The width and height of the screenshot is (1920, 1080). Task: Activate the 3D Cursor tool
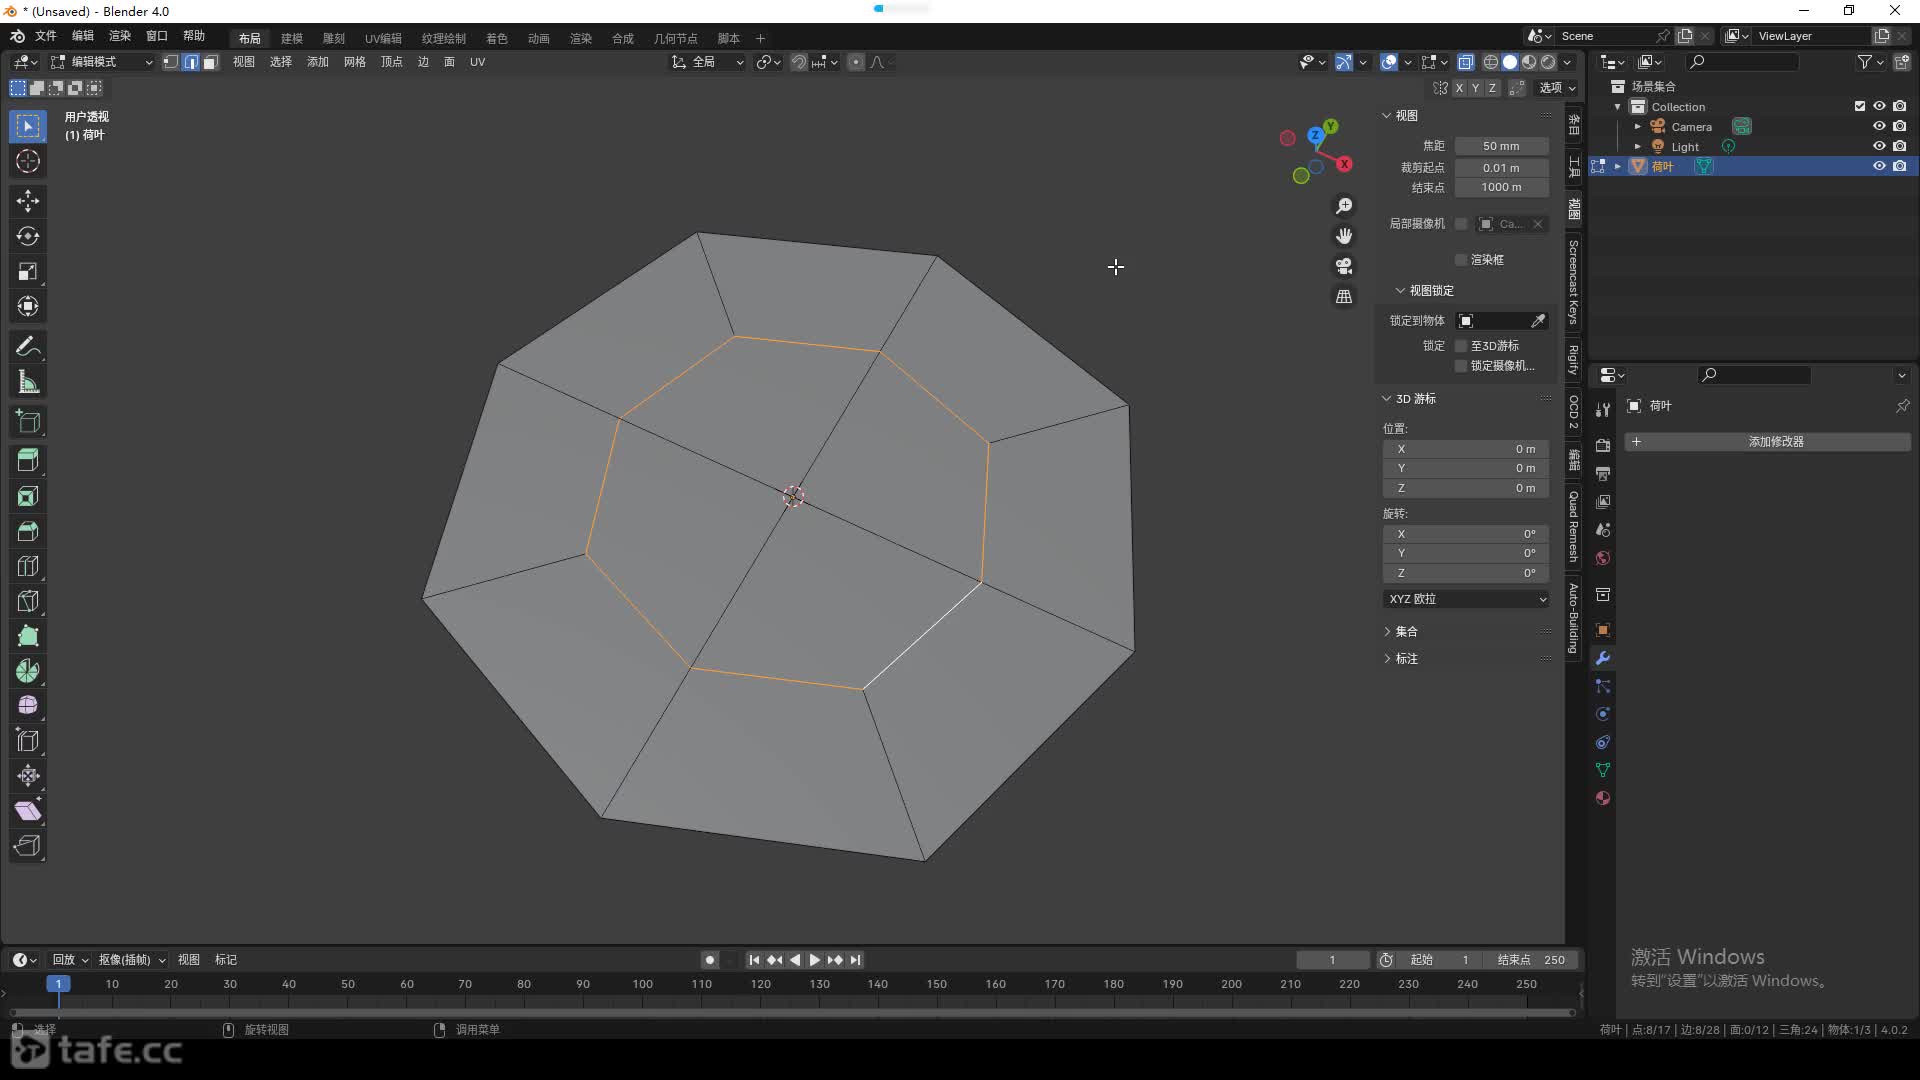point(28,161)
